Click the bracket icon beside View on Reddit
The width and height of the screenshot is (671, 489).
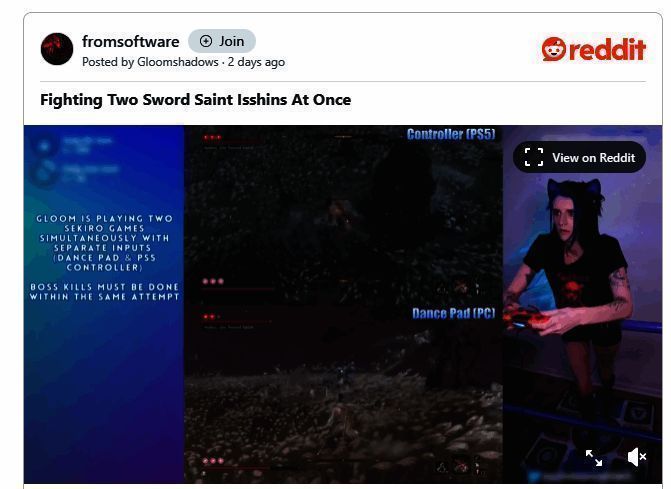coord(534,157)
